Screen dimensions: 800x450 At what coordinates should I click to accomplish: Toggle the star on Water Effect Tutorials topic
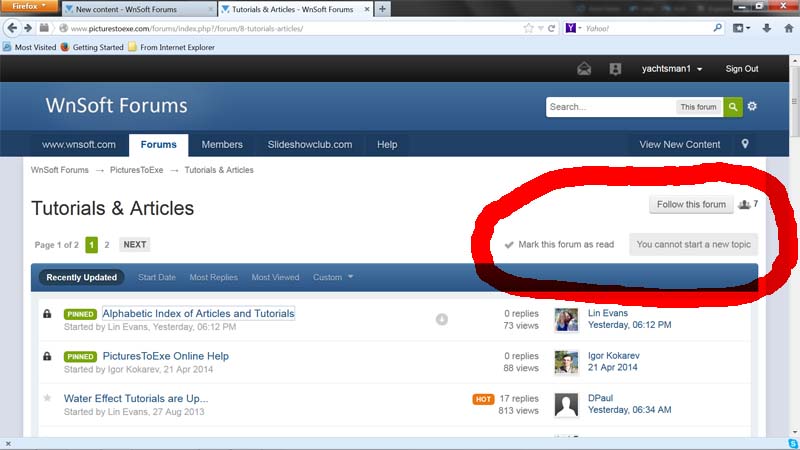[47, 398]
